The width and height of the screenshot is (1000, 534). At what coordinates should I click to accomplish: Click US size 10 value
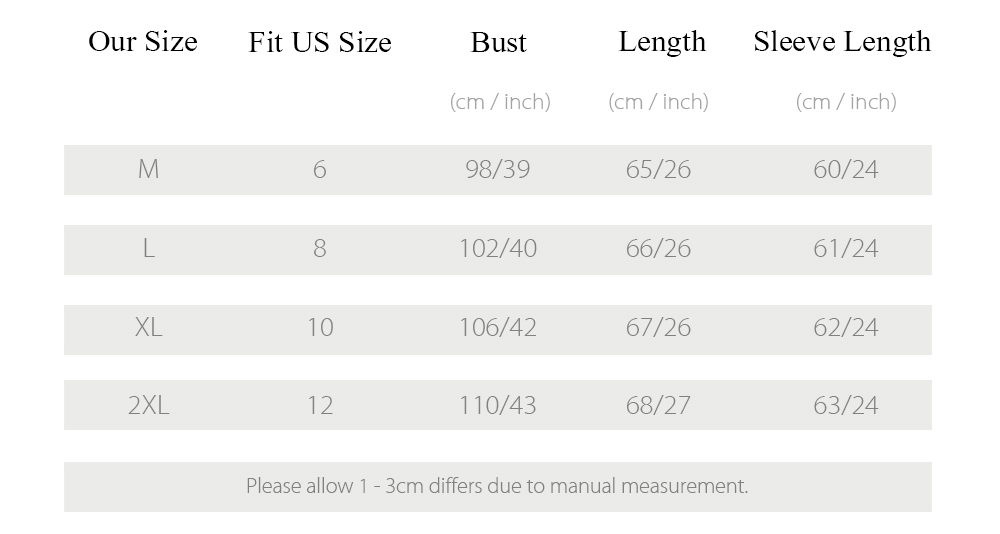click(x=320, y=328)
